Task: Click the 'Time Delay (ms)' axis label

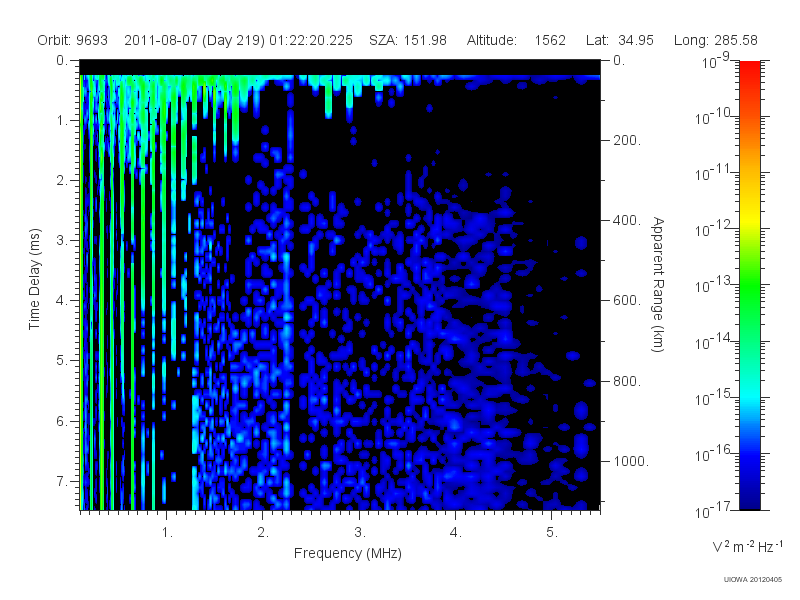Action: pyautogui.click(x=34, y=279)
